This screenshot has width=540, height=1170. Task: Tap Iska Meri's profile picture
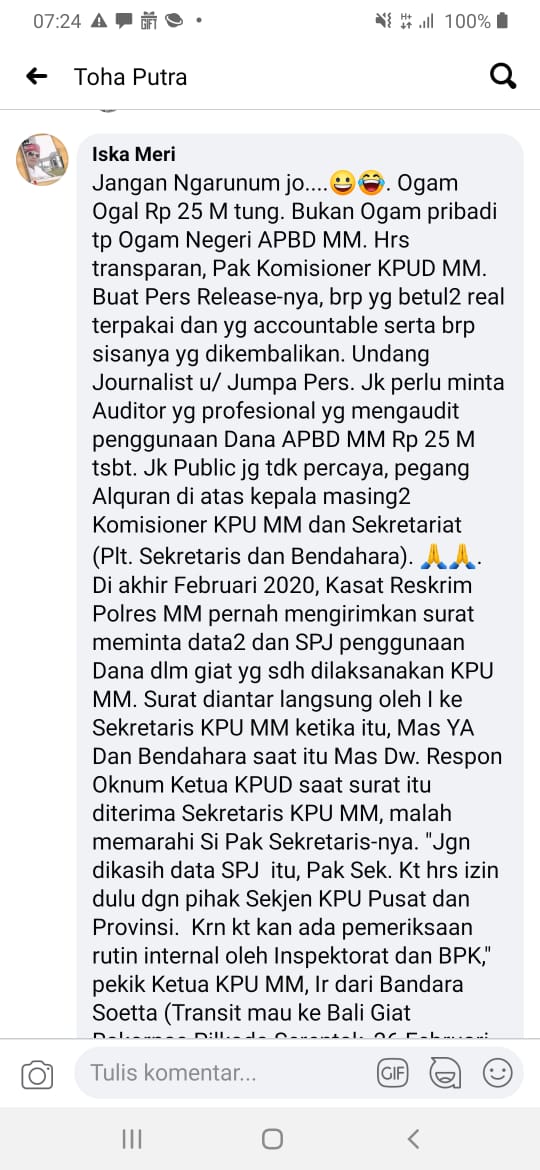43,160
